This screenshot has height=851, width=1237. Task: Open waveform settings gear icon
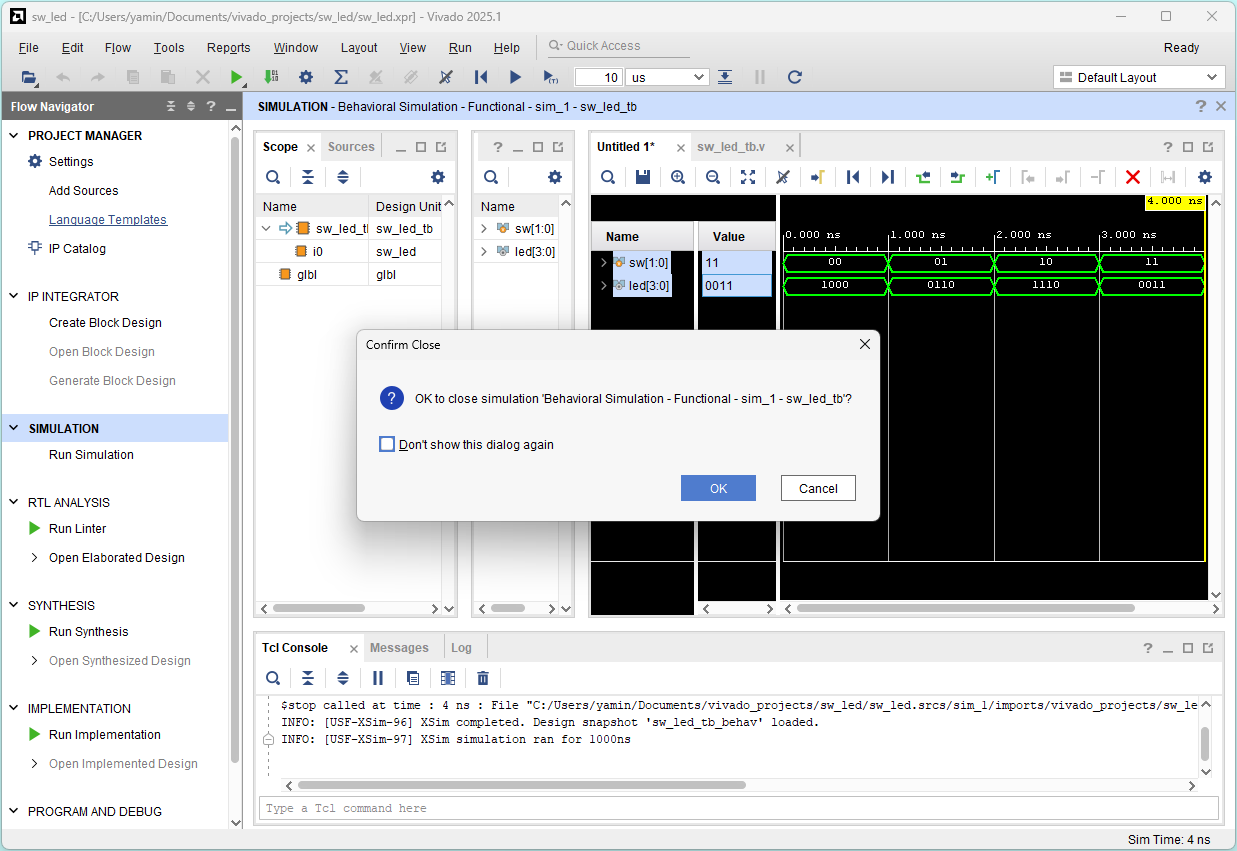coord(1205,177)
